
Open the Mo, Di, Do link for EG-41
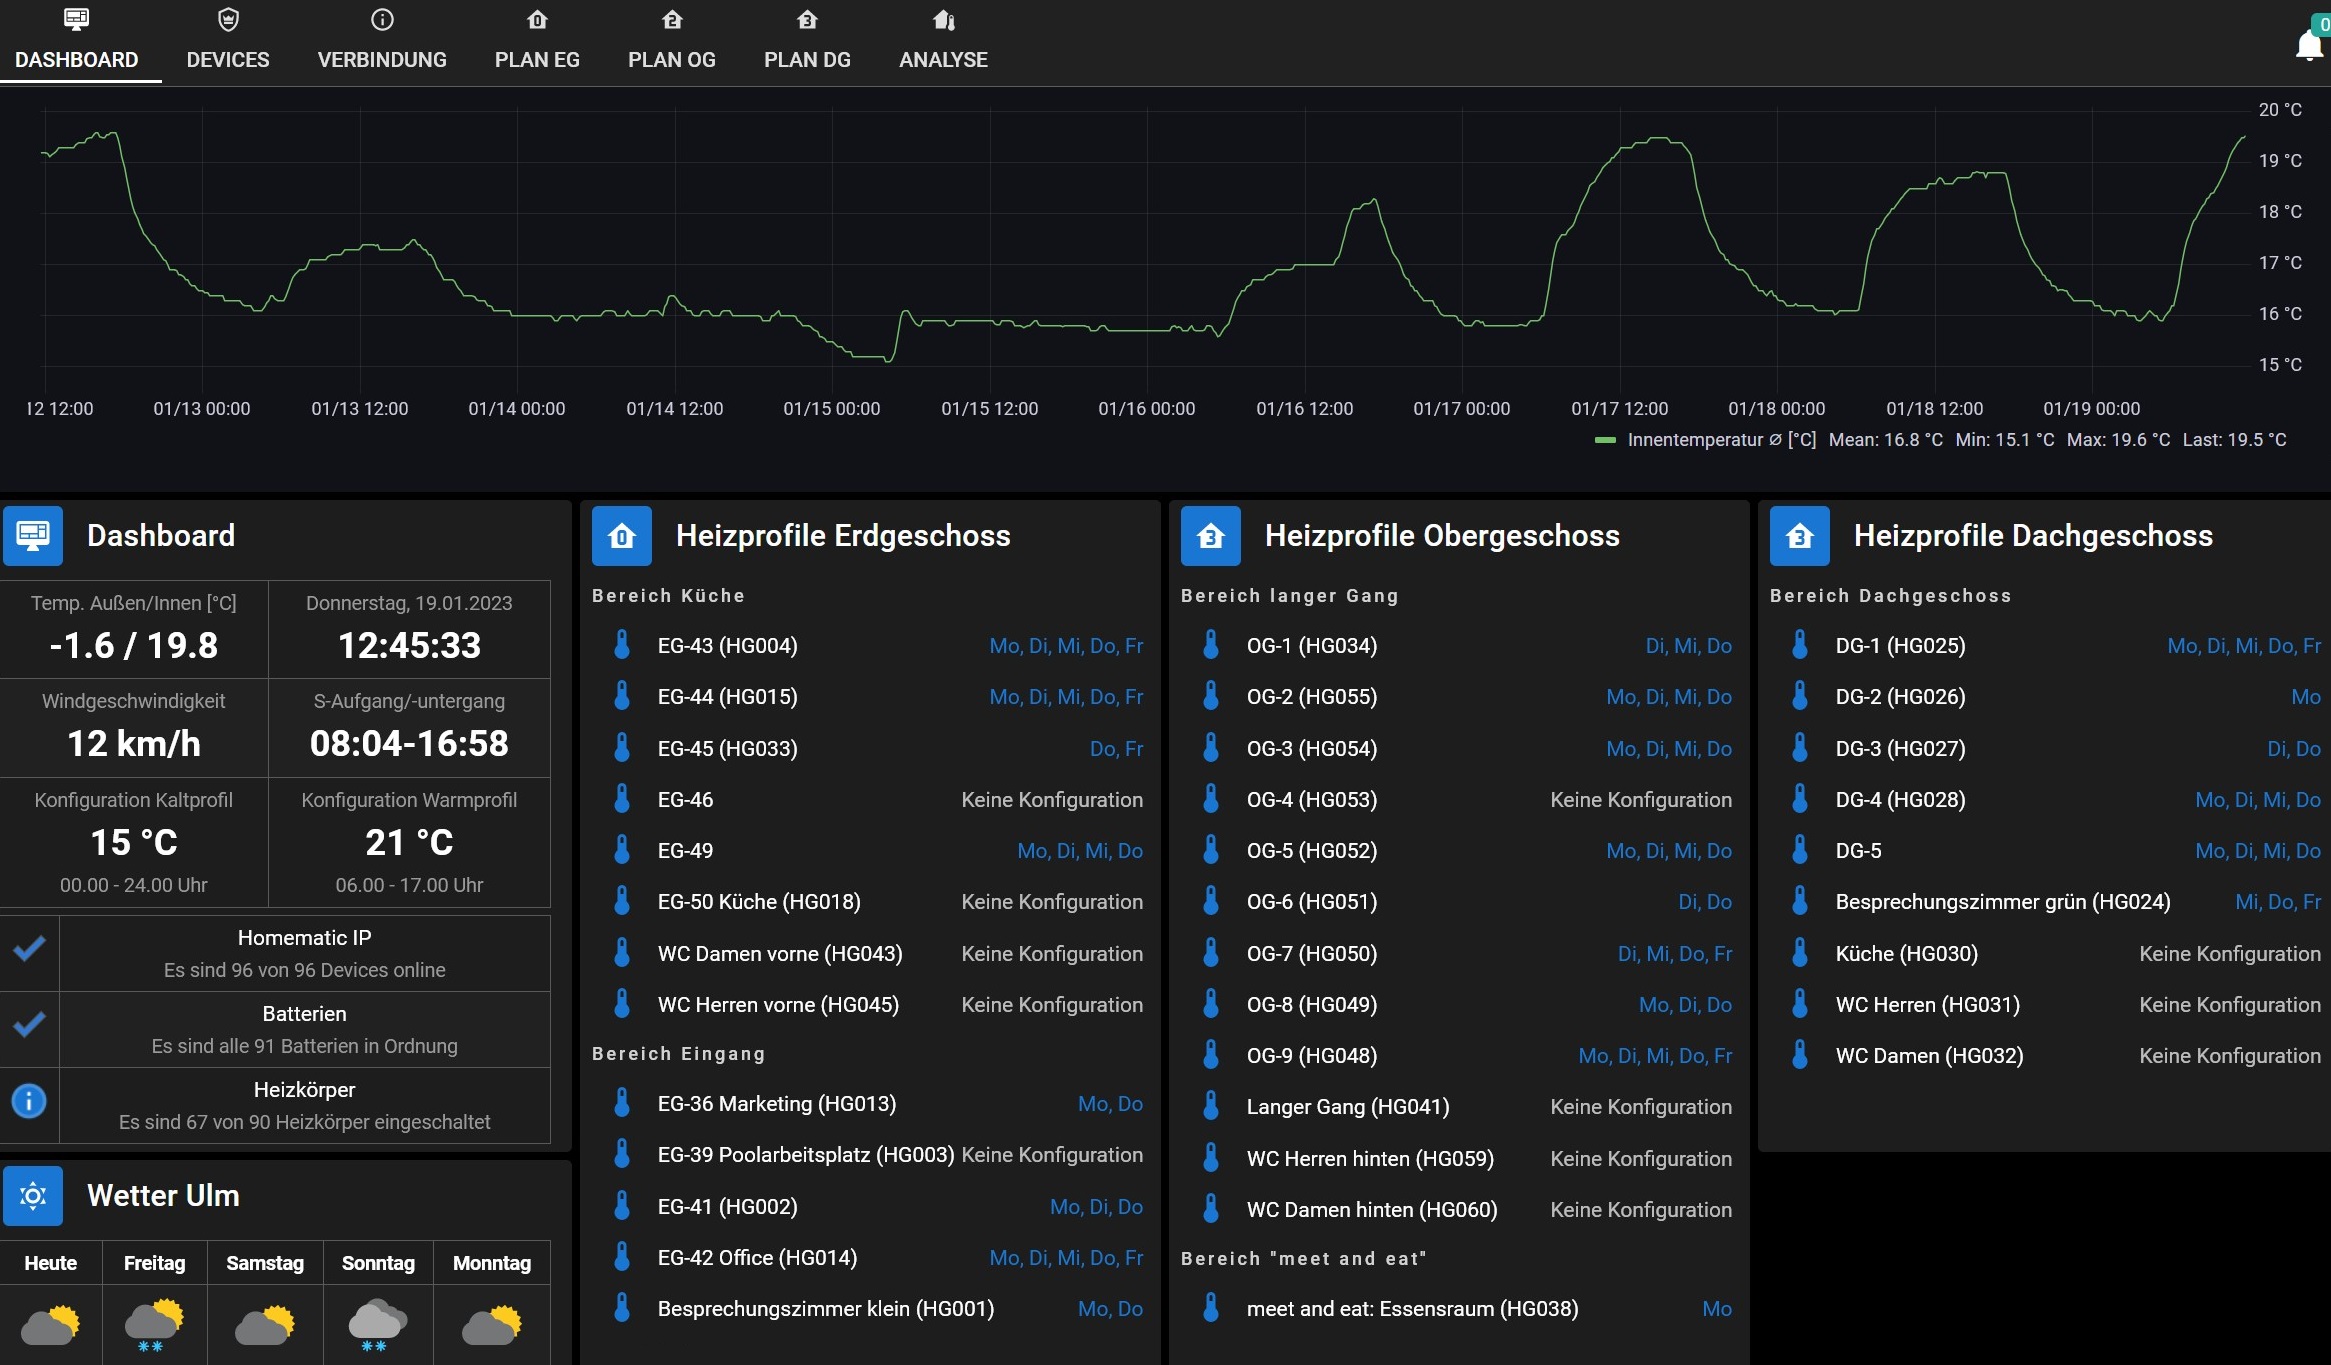[1096, 1207]
